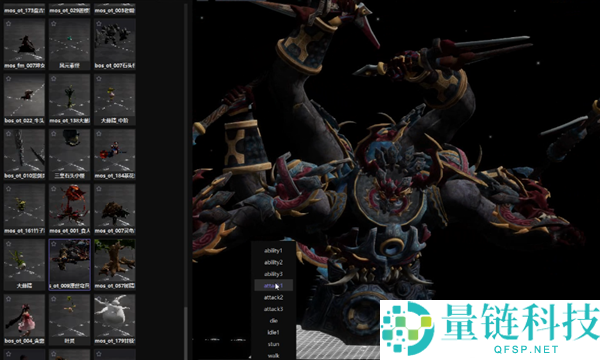Star the bos_ot_004 pink dress girl
600x360 pixels.
[8, 299]
